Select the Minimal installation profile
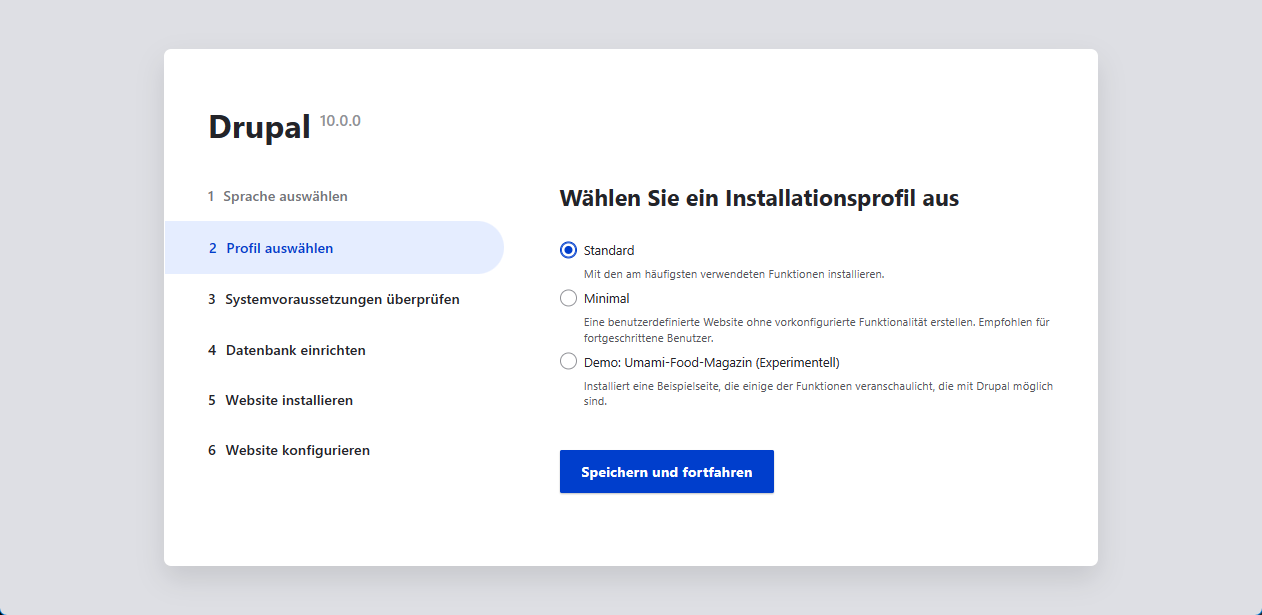1262x615 pixels. tap(568, 297)
